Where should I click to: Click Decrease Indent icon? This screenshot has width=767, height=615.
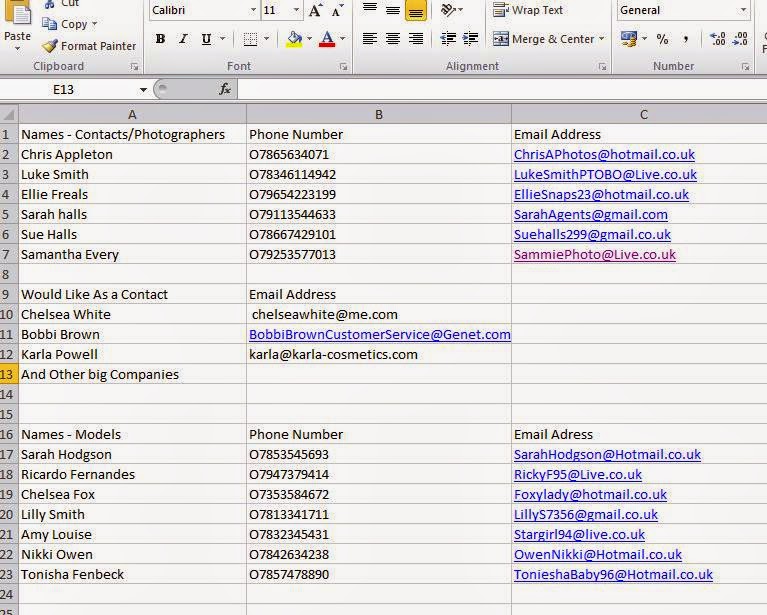click(448, 39)
